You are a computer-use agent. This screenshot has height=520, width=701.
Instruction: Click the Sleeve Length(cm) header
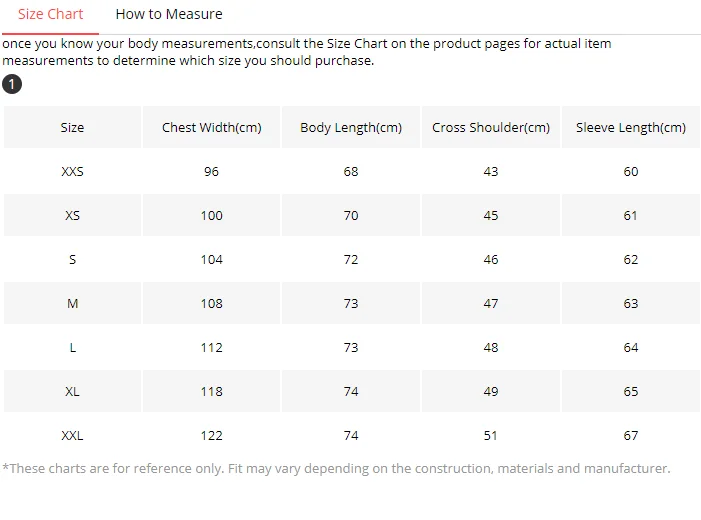point(631,127)
